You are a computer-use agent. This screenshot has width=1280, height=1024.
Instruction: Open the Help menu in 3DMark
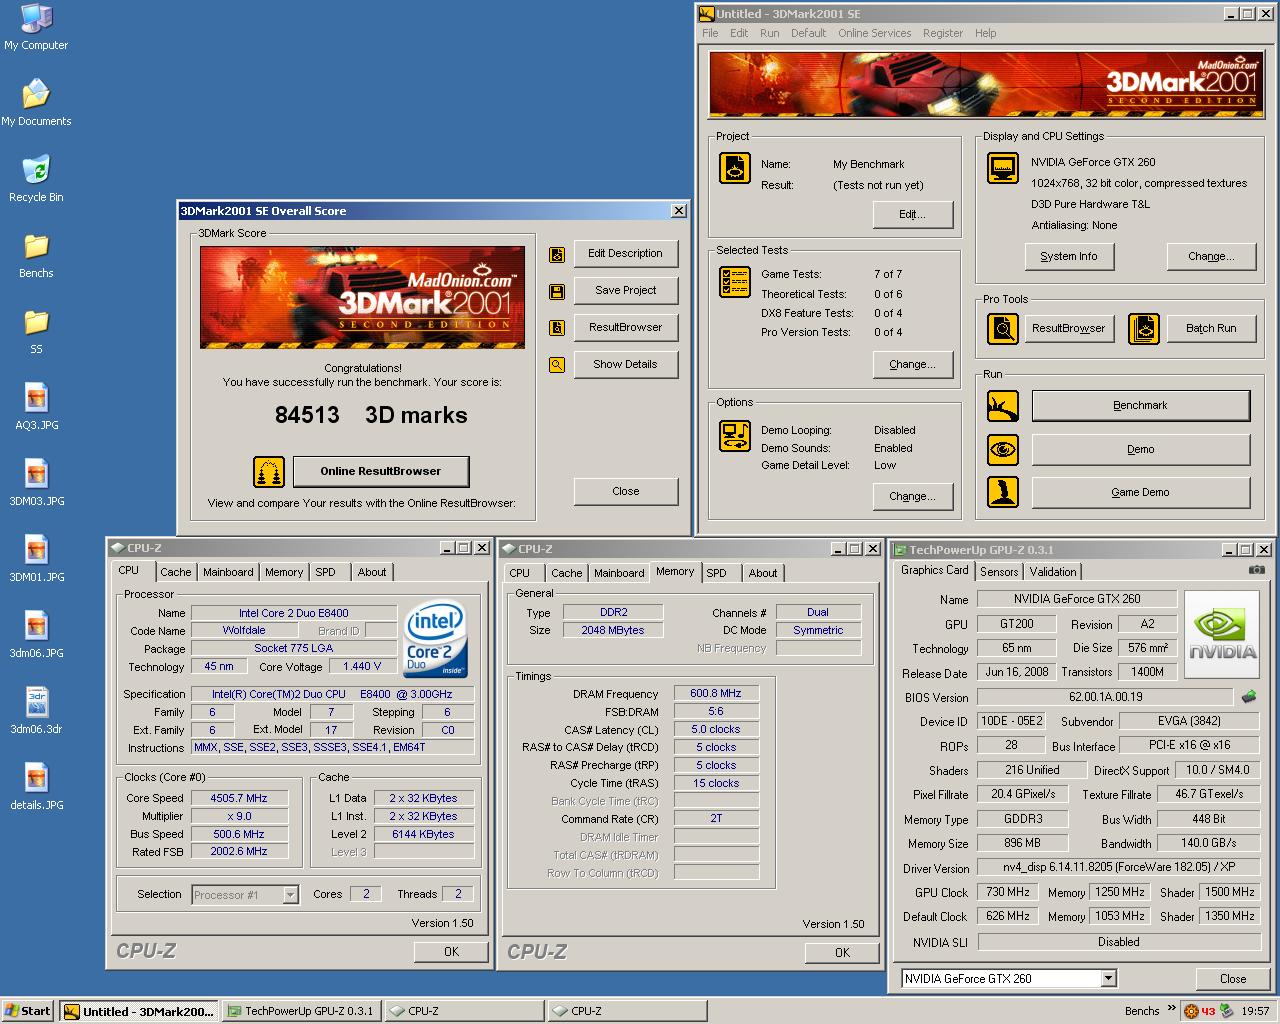coord(985,33)
